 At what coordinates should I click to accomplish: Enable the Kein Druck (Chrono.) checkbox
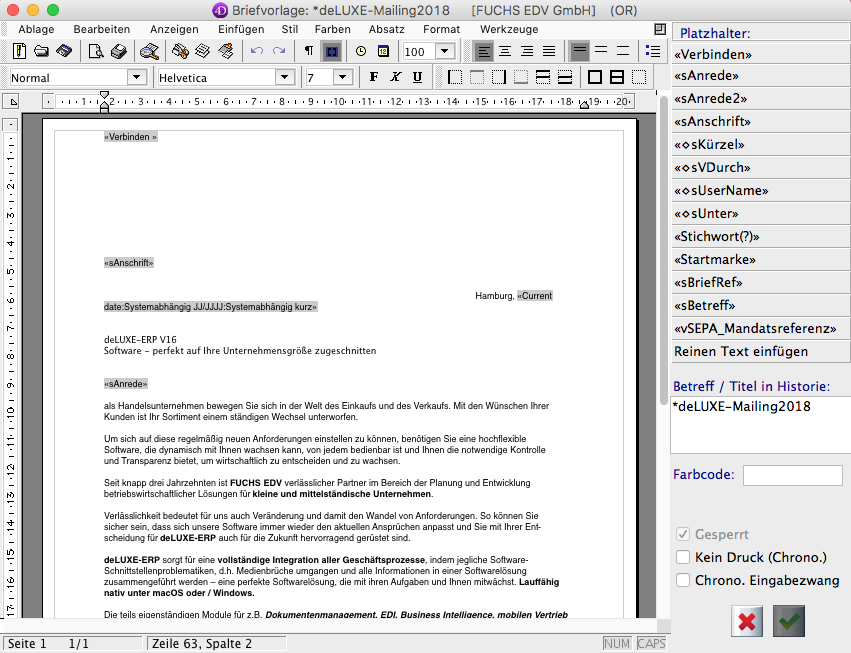683,557
